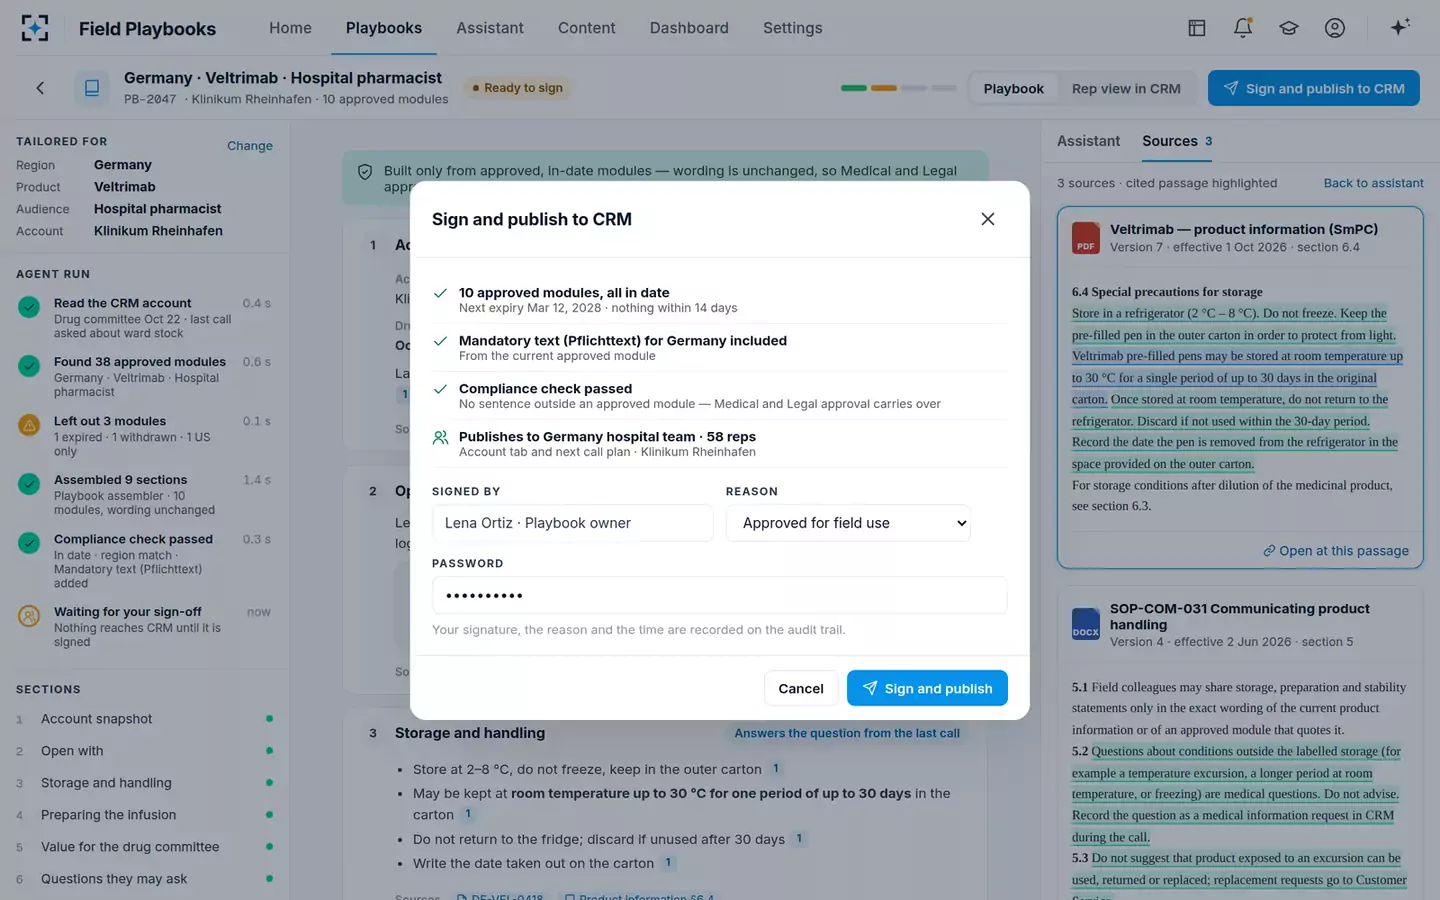Select the Playbook view toggle
This screenshot has height=900, width=1440.
point(1013,89)
